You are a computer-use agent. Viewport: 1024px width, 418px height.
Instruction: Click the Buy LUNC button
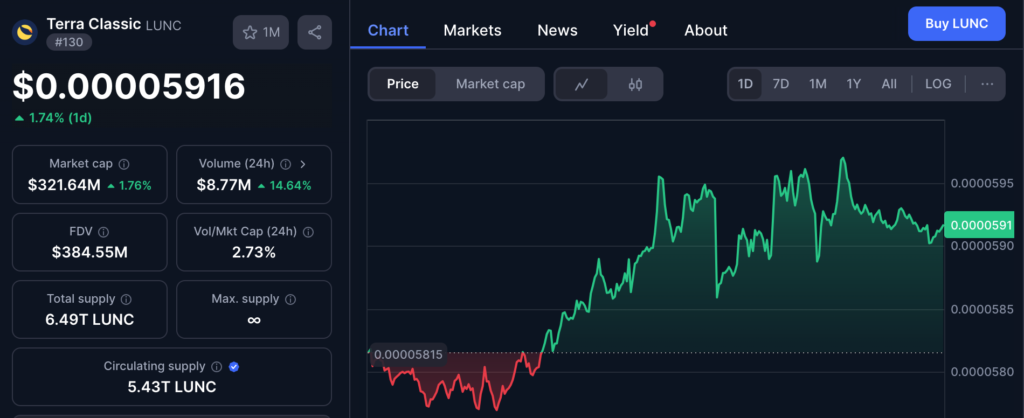click(x=956, y=23)
